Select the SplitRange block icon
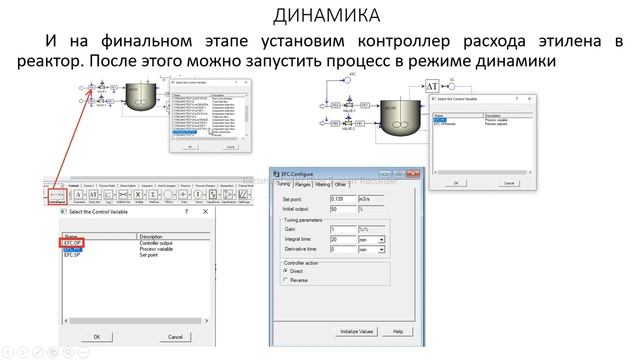The height and width of the screenshot is (360, 640). tap(243, 194)
